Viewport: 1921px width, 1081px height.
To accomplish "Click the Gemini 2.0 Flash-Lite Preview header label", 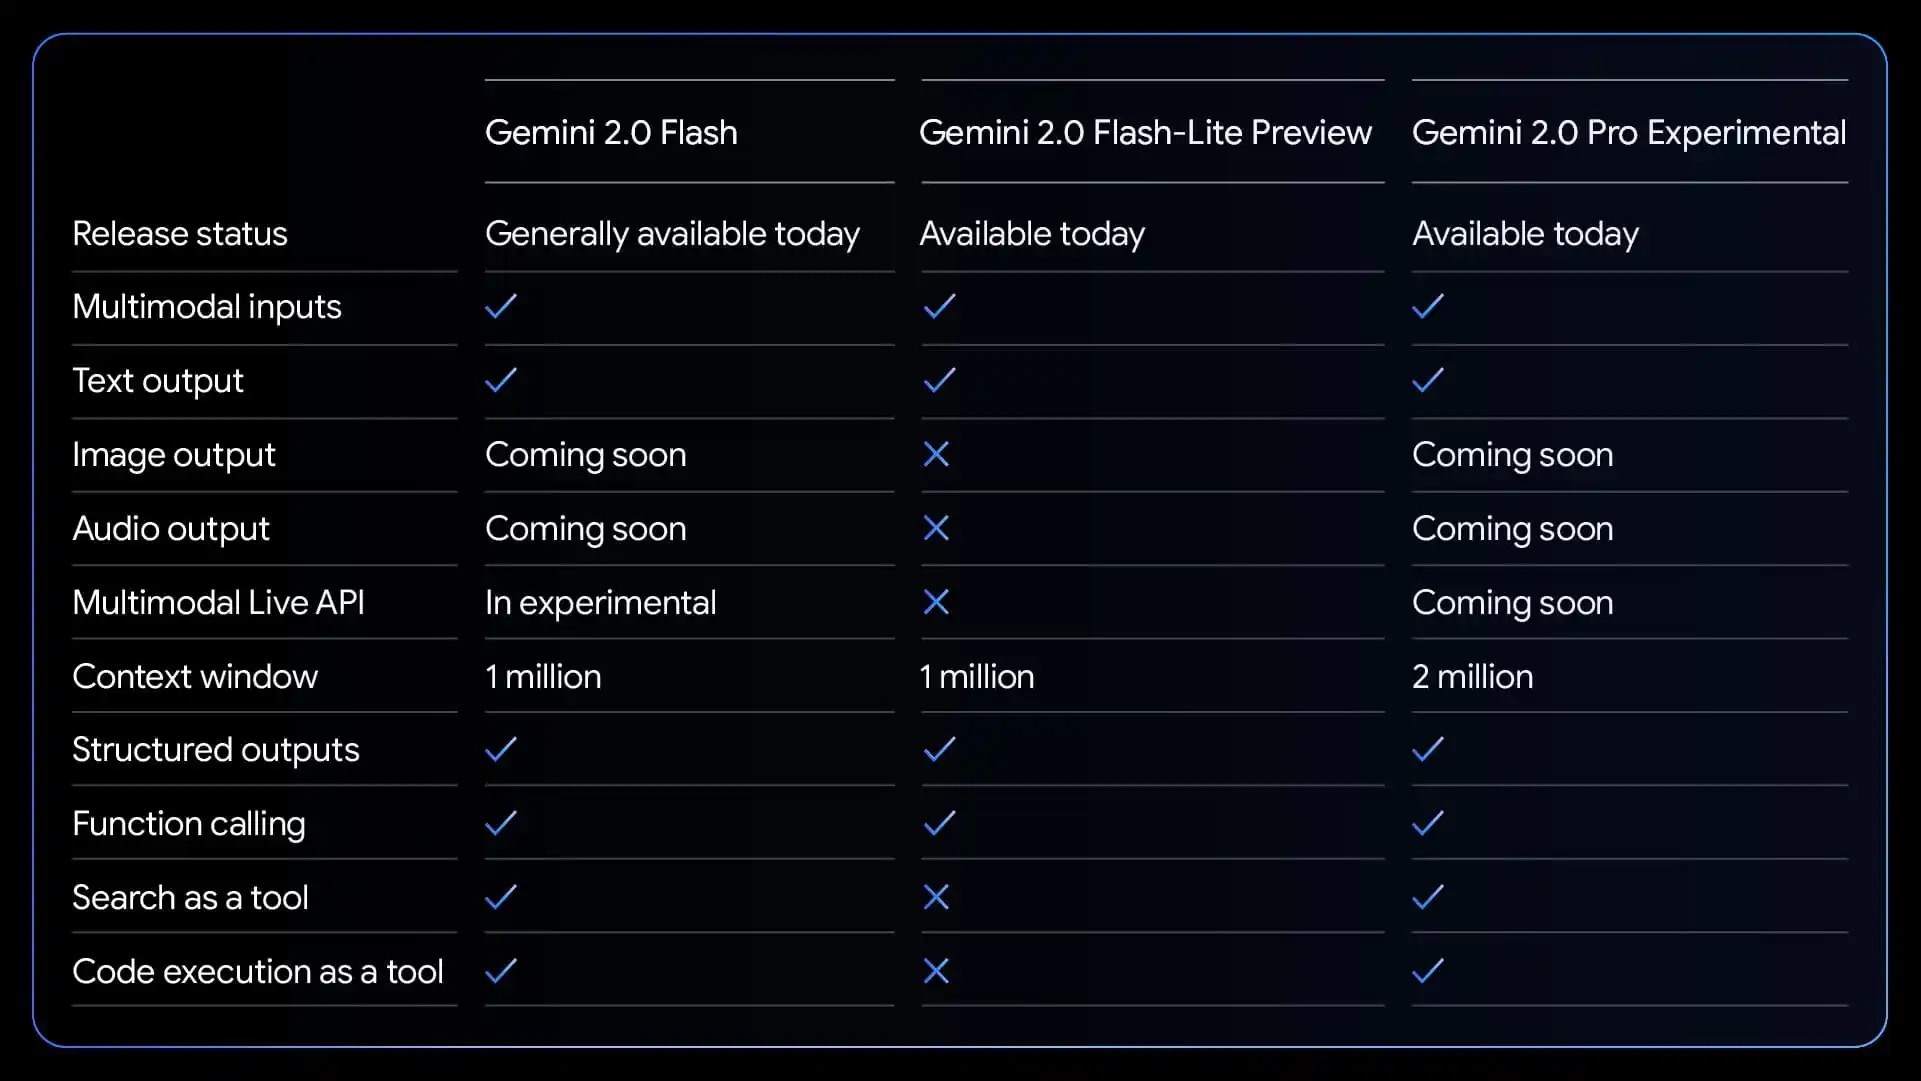I will (x=1144, y=132).
